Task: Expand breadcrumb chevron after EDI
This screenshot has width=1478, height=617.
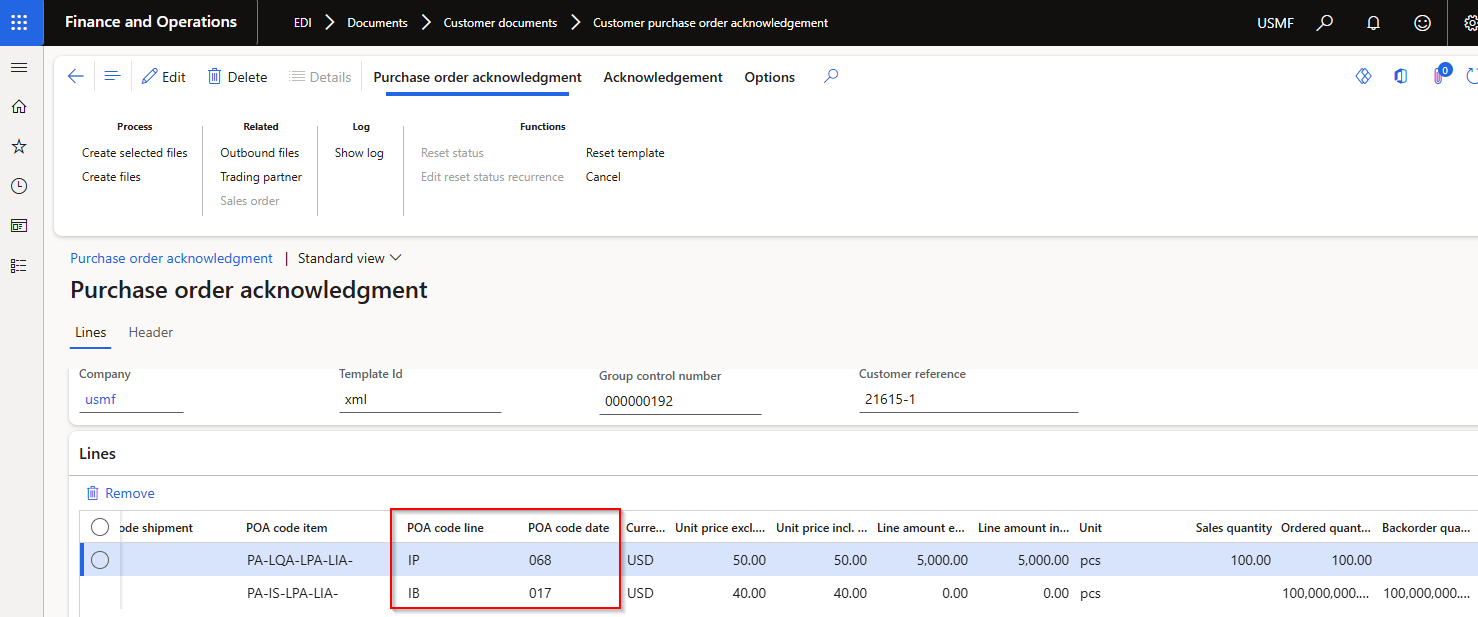Action: 329,22
